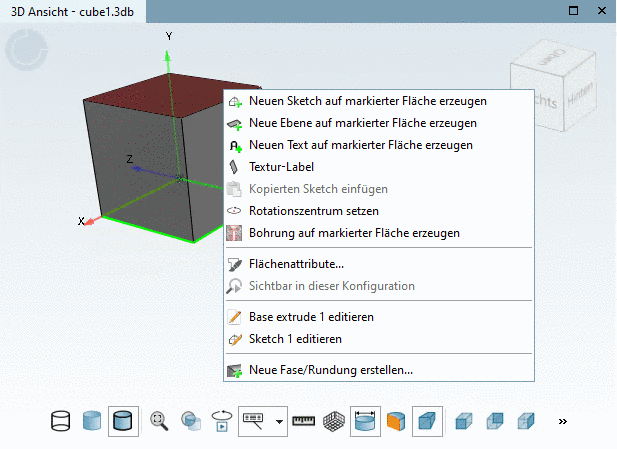The image size is (617, 449).
Task: Choose Neue Ebene auf markierter Fläche erzeugen
Action: [x=379, y=123]
